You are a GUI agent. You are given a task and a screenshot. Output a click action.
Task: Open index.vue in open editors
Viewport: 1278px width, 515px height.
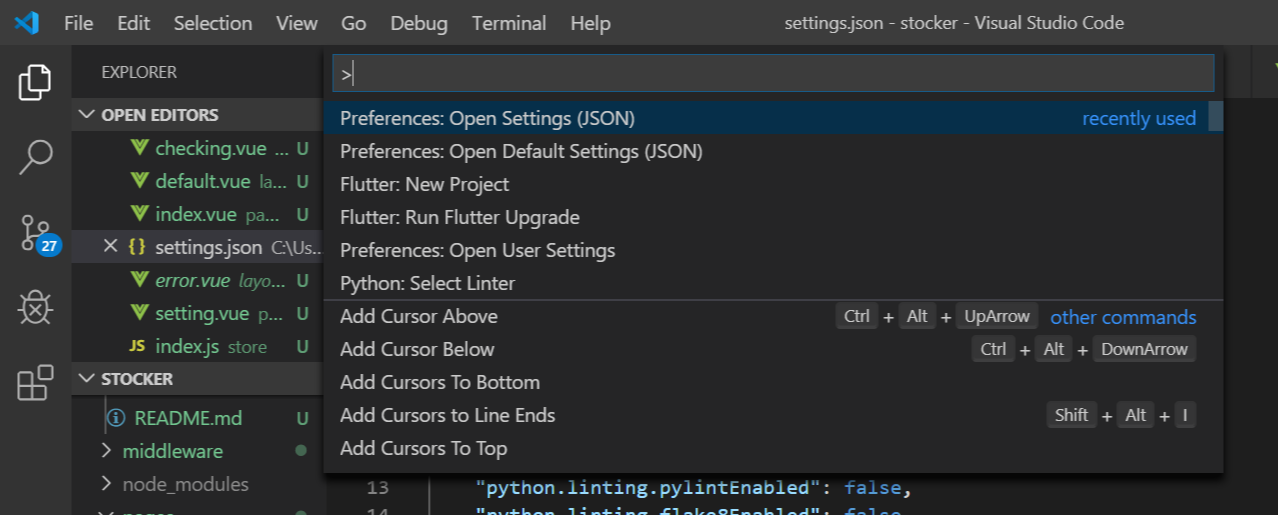click(x=198, y=214)
